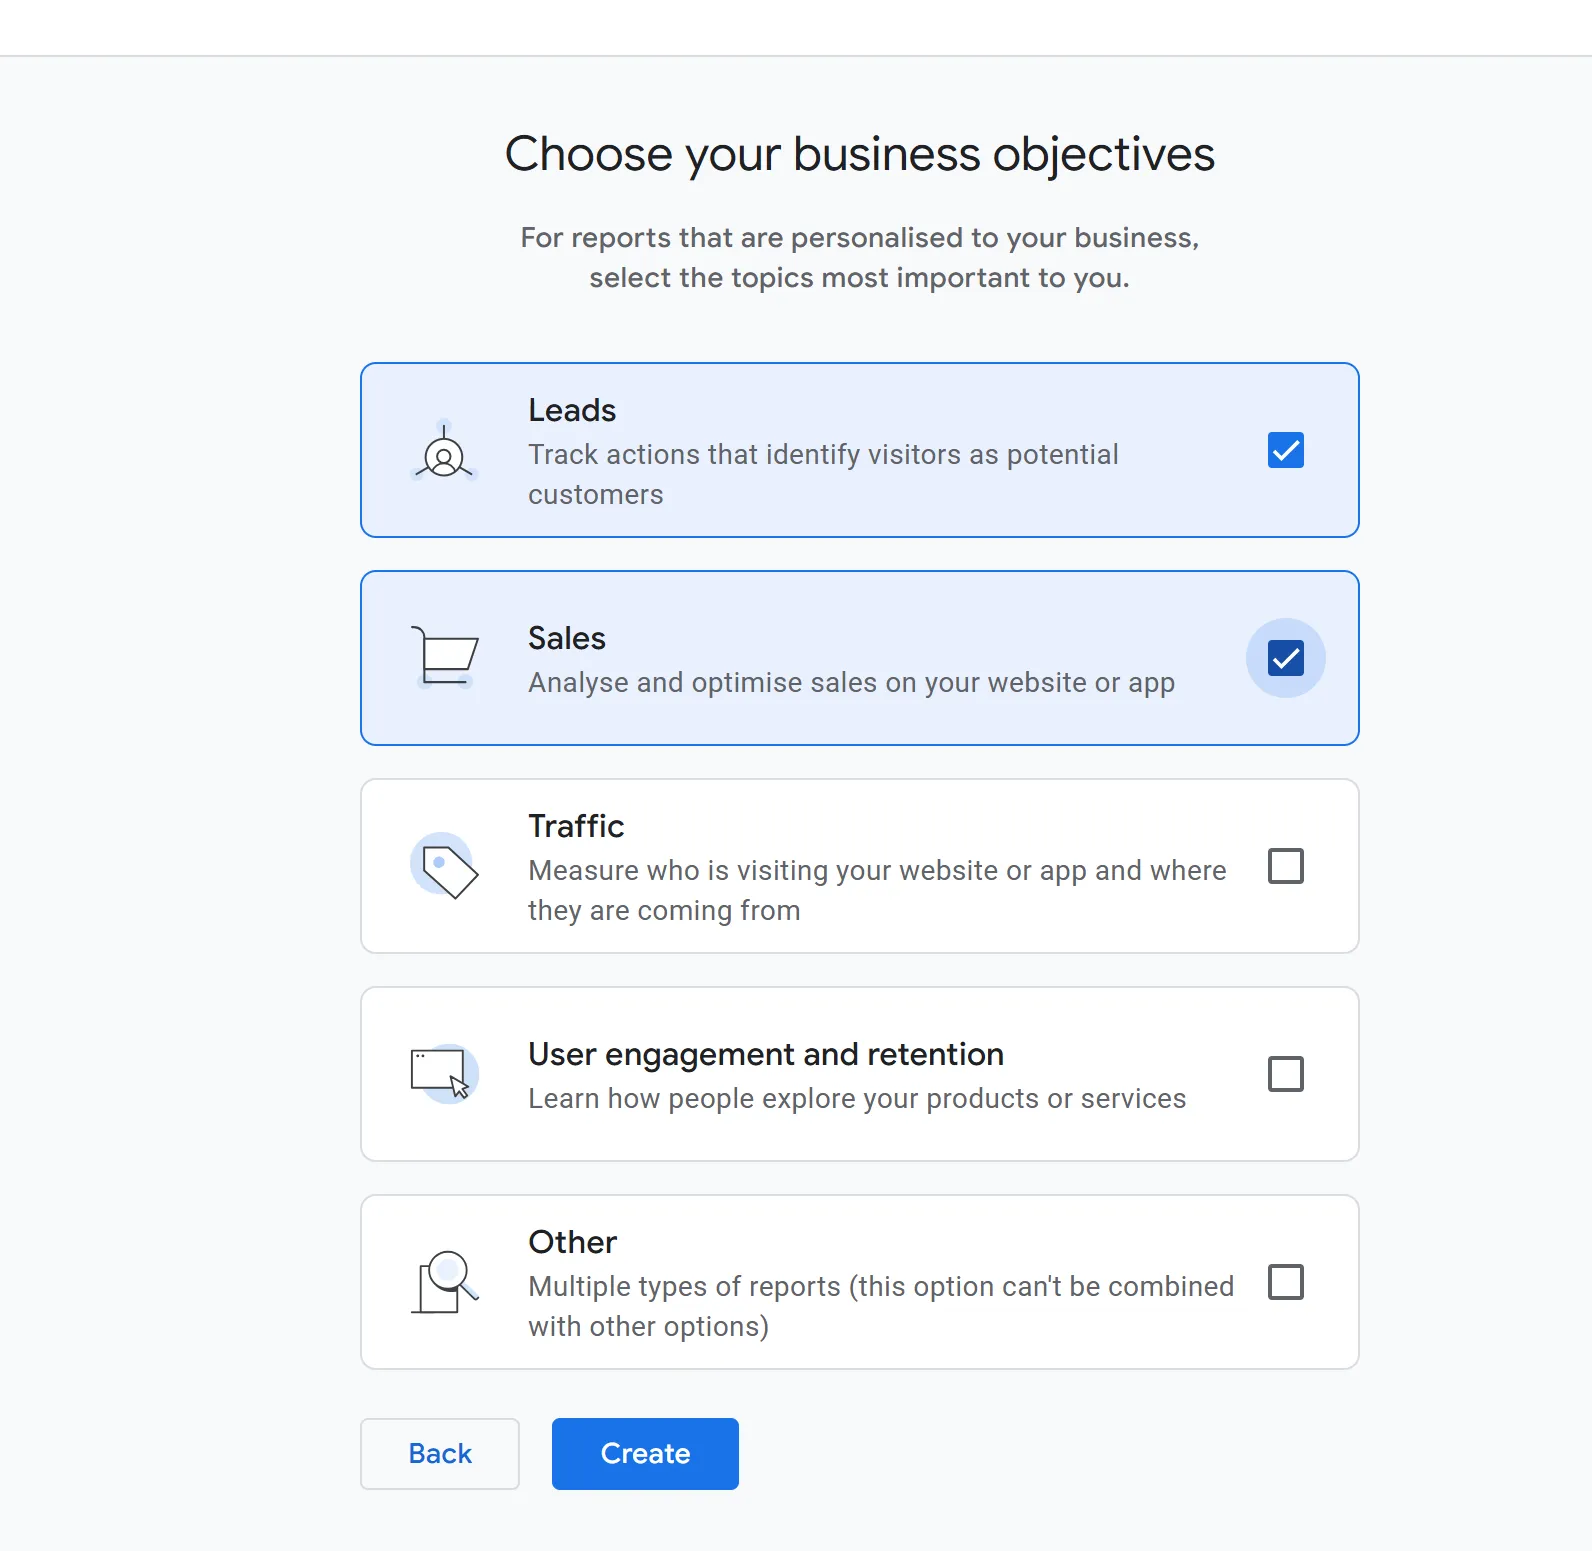The width and height of the screenshot is (1592, 1551).
Task: Click the User engagement browser cursor icon
Action: [x=444, y=1073]
